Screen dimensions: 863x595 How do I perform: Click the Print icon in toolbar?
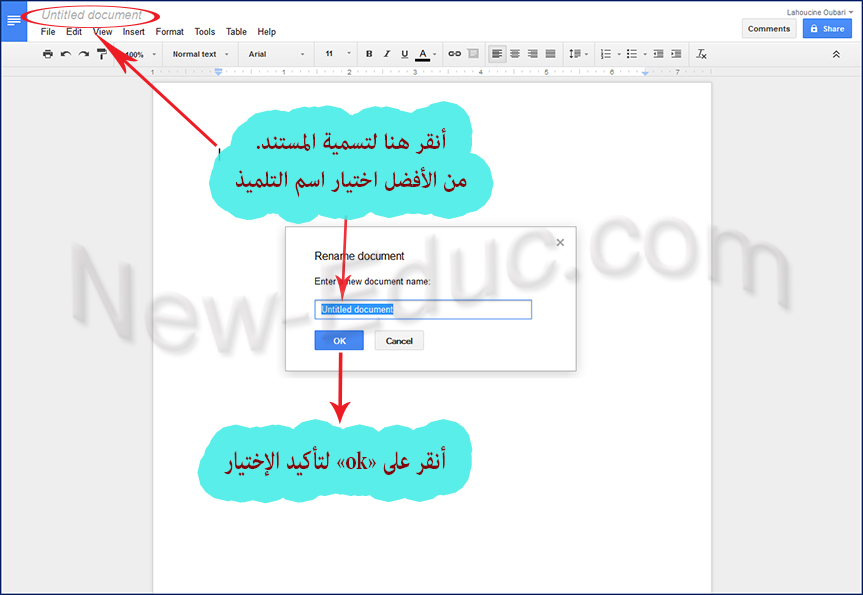pos(47,54)
